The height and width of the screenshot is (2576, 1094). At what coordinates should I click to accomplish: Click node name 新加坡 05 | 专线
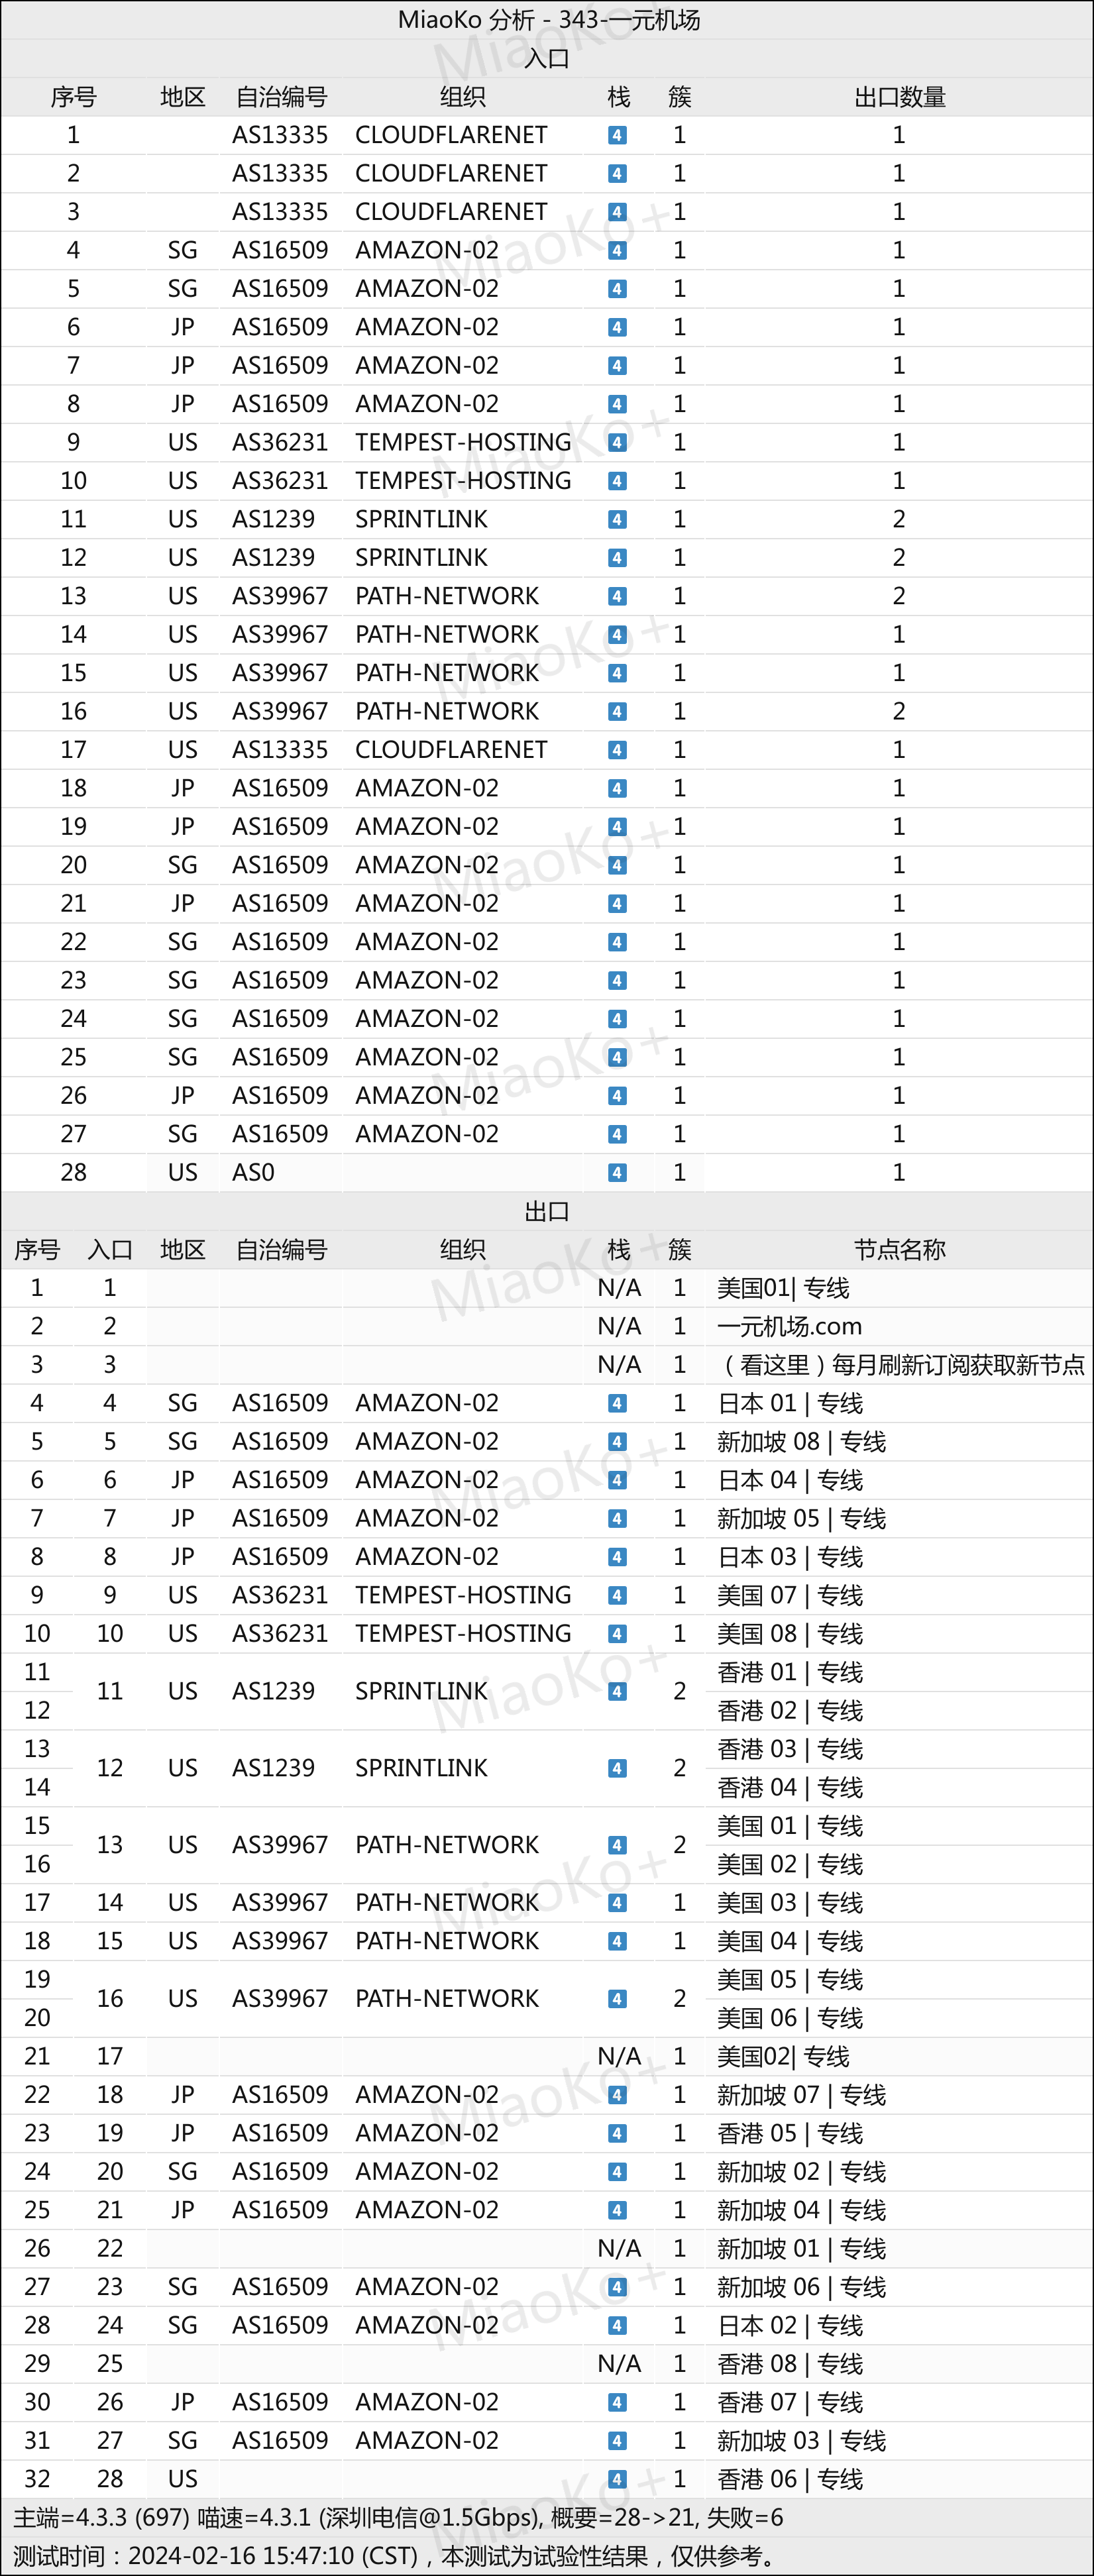(x=801, y=1519)
